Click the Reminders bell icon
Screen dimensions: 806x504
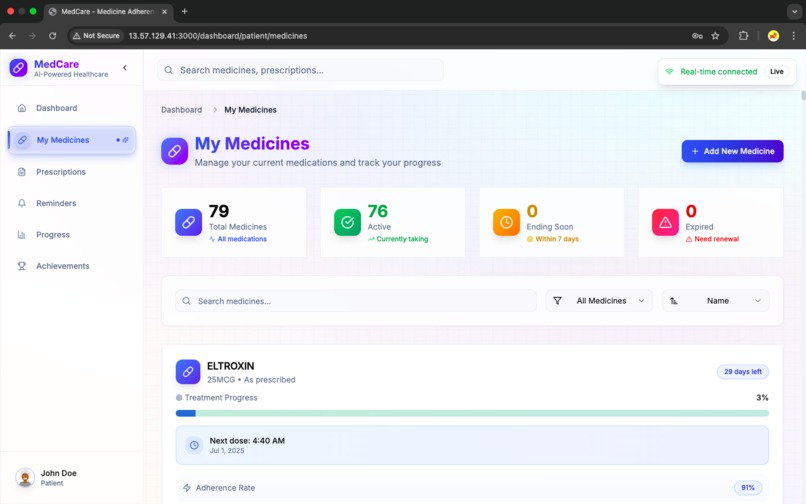coord(22,203)
